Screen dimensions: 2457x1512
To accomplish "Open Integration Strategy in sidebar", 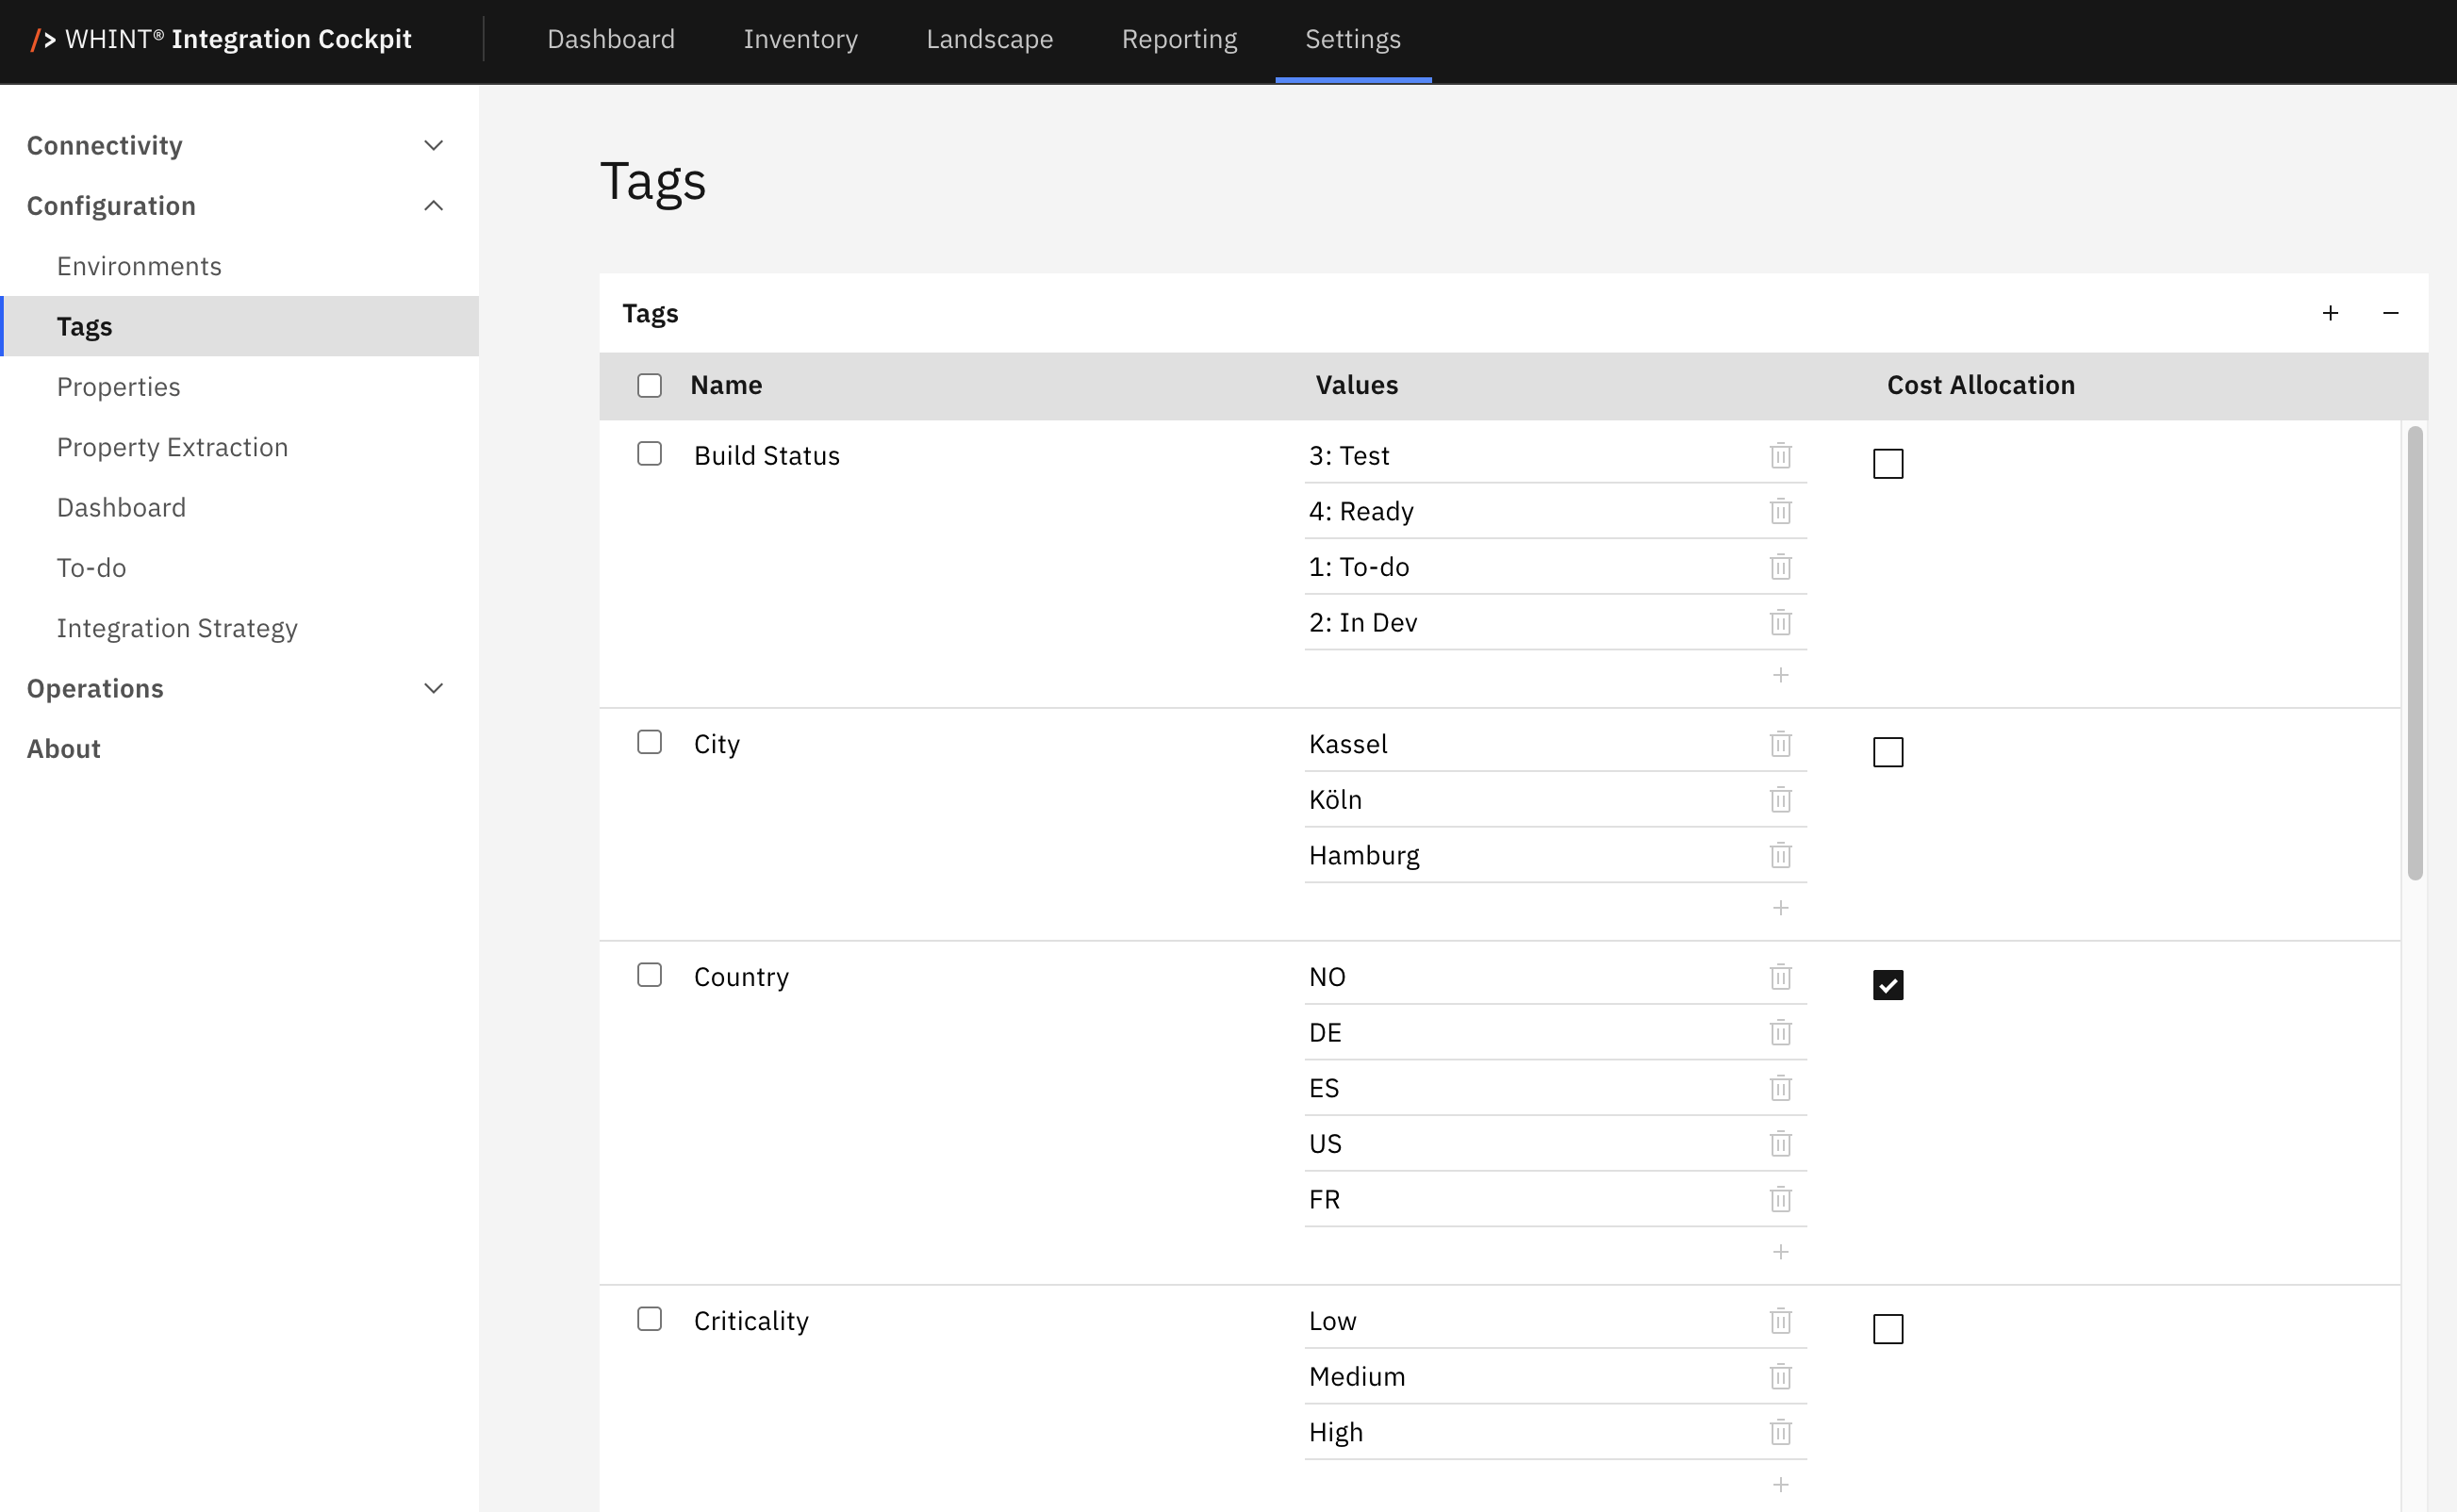I will (239, 628).
